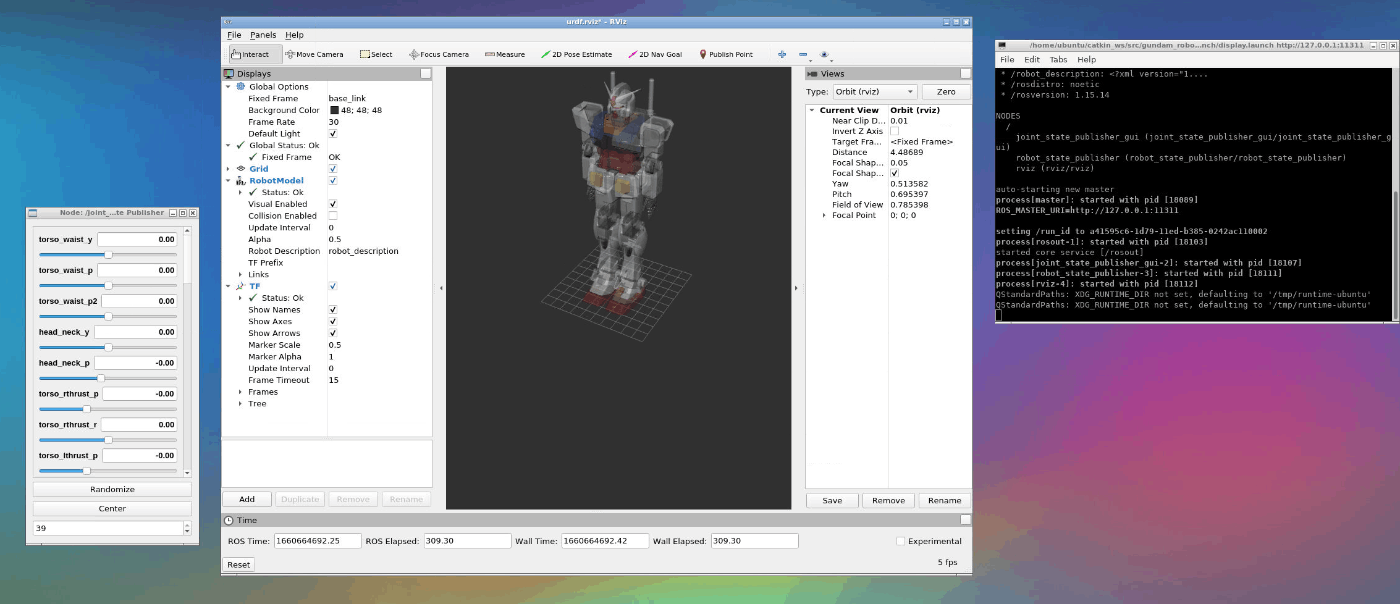The height and width of the screenshot is (604, 1400).
Task: Open the terminal Tabs menu
Action: [x=1058, y=60]
